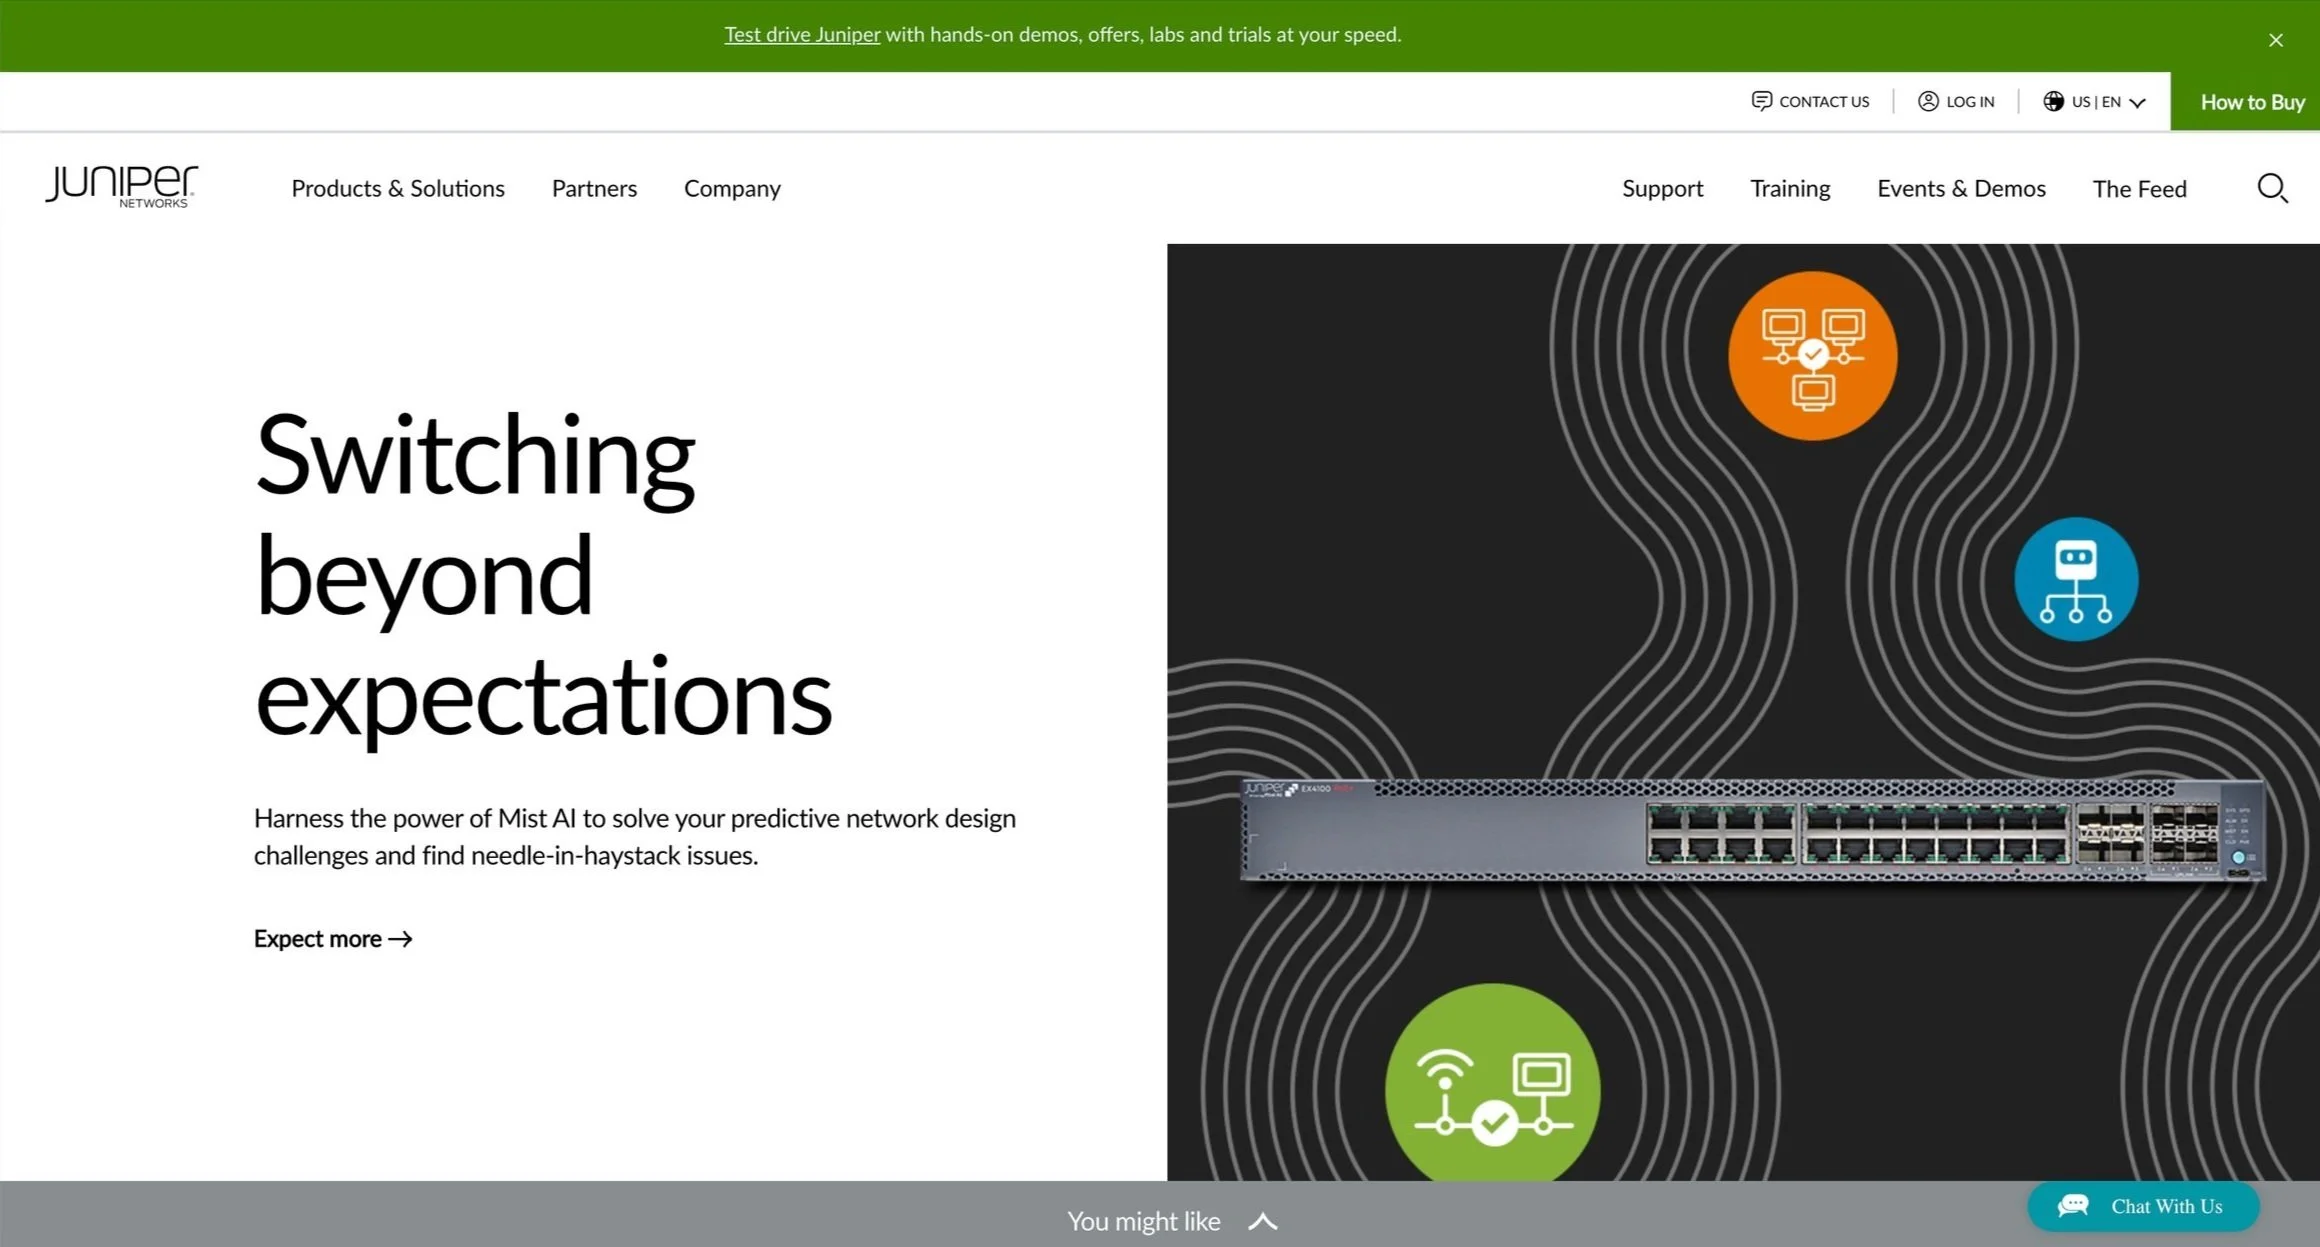Click the Contact Us chat icon
2320x1247 pixels.
click(1761, 101)
